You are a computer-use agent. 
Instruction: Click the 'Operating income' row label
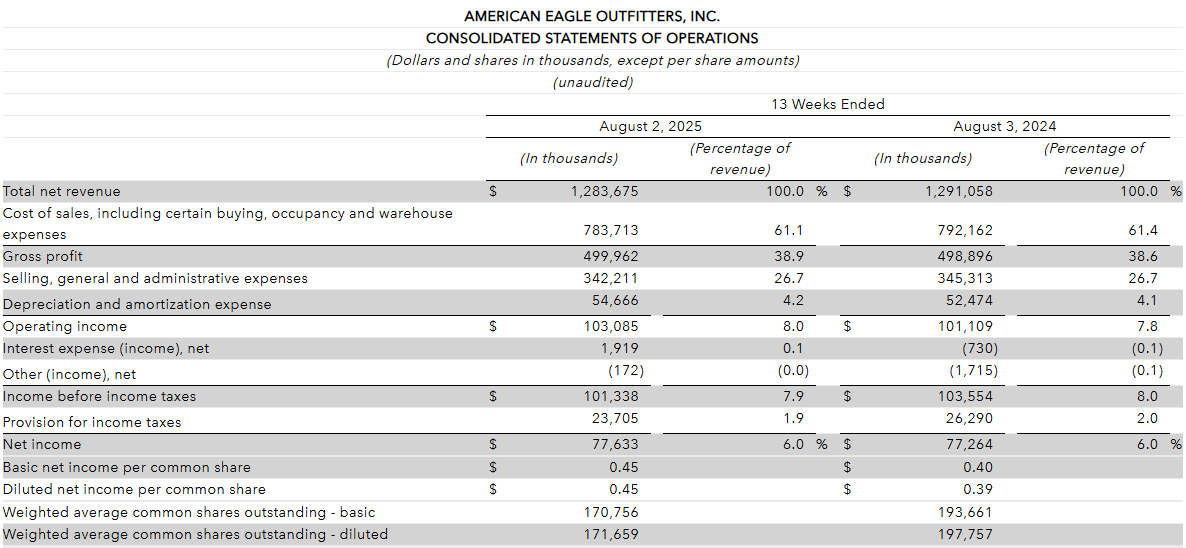click(x=65, y=327)
